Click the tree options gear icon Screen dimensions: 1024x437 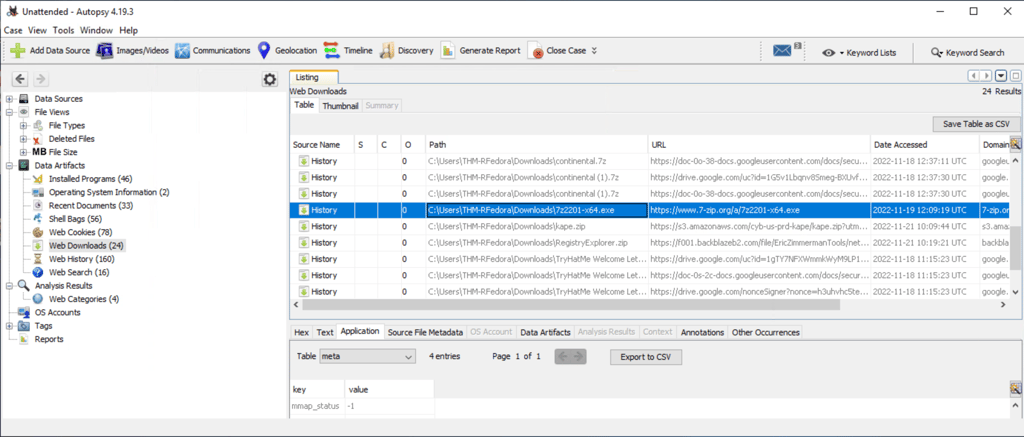tap(269, 80)
